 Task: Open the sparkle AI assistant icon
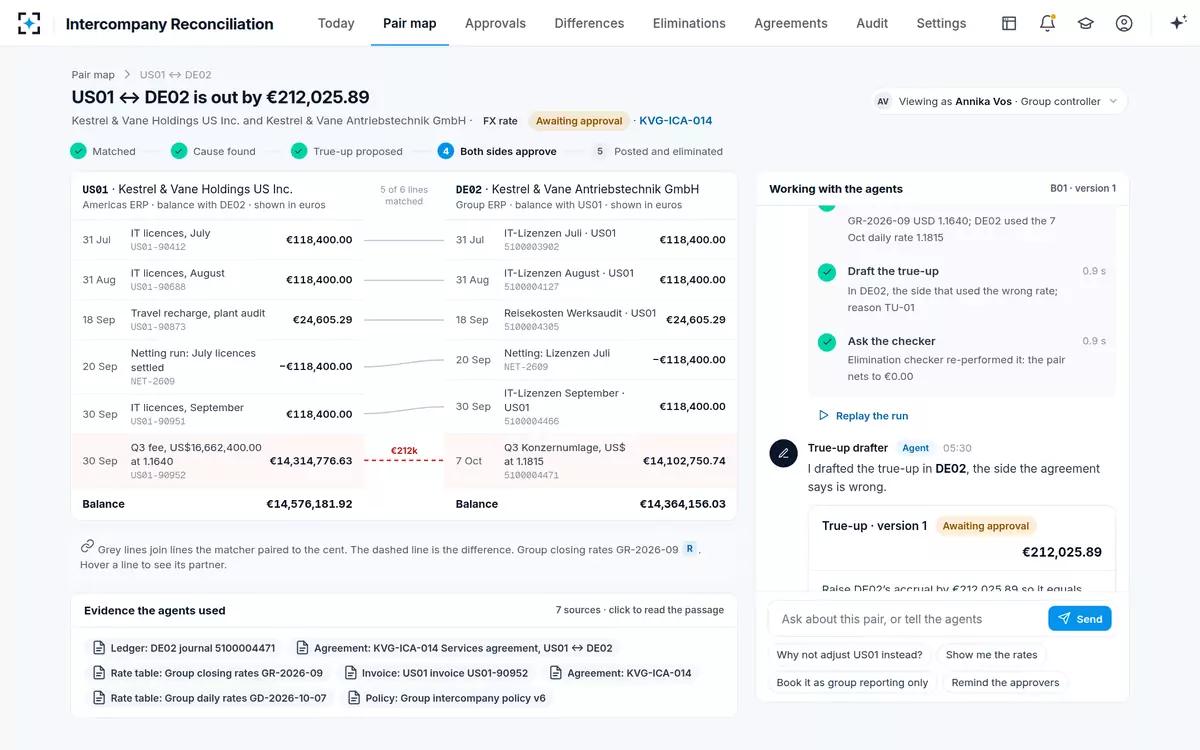coord(1177,23)
